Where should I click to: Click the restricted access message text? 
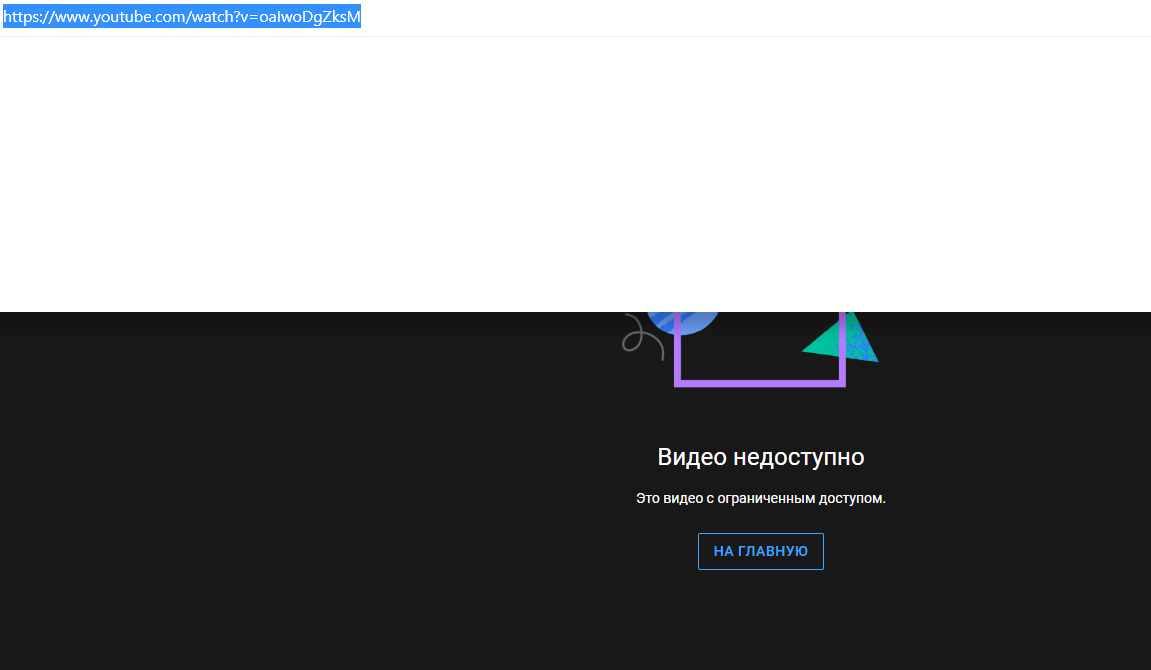point(761,497)
